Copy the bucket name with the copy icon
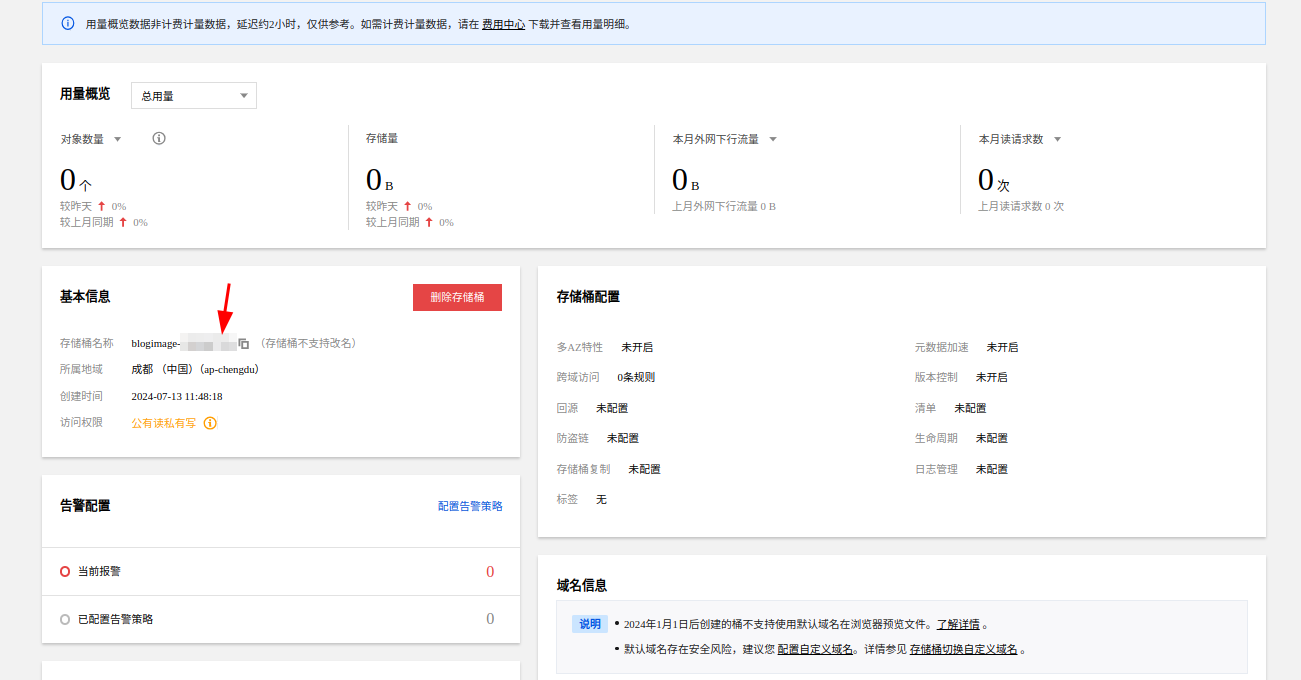The width and height of the screenshot is (1301, 680). click(x=244, y=344)
